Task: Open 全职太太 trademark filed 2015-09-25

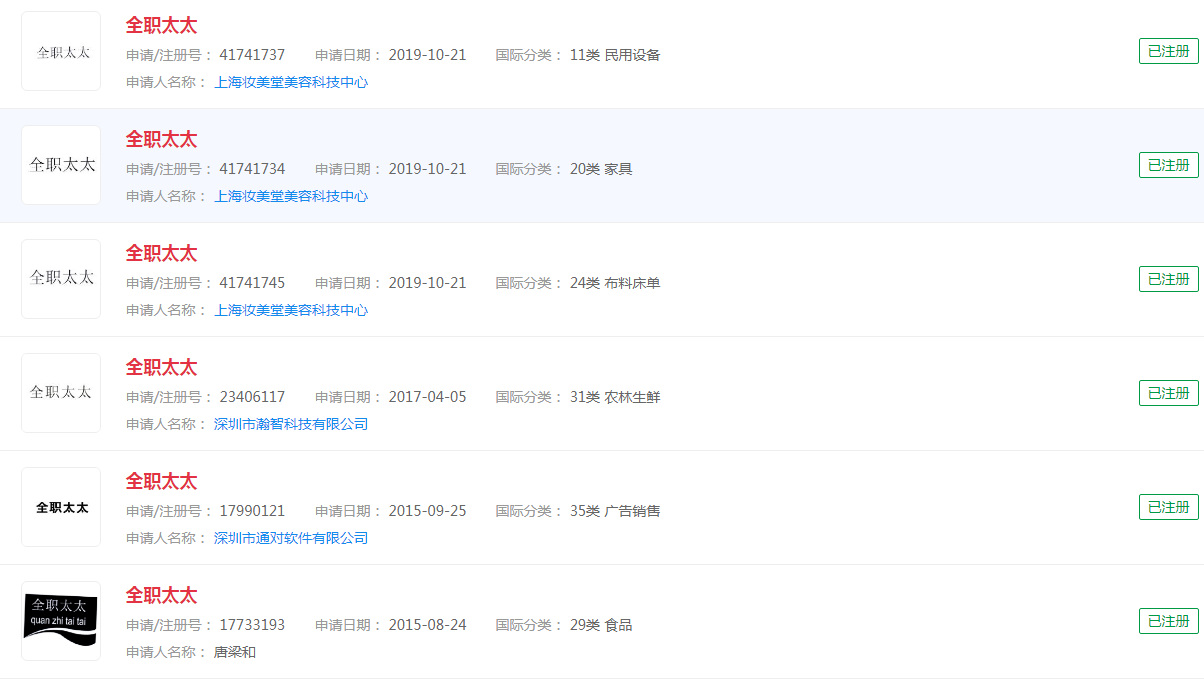Action: (161, 481)
